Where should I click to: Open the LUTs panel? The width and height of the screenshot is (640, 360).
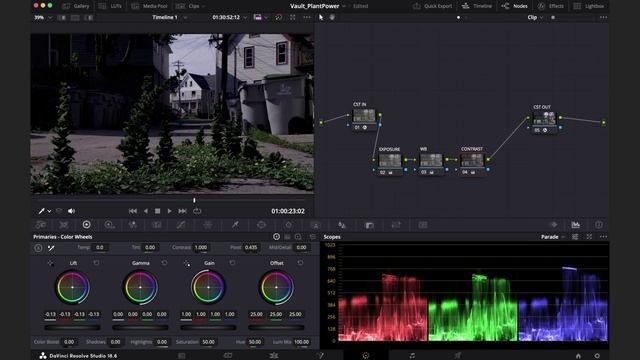110,6
